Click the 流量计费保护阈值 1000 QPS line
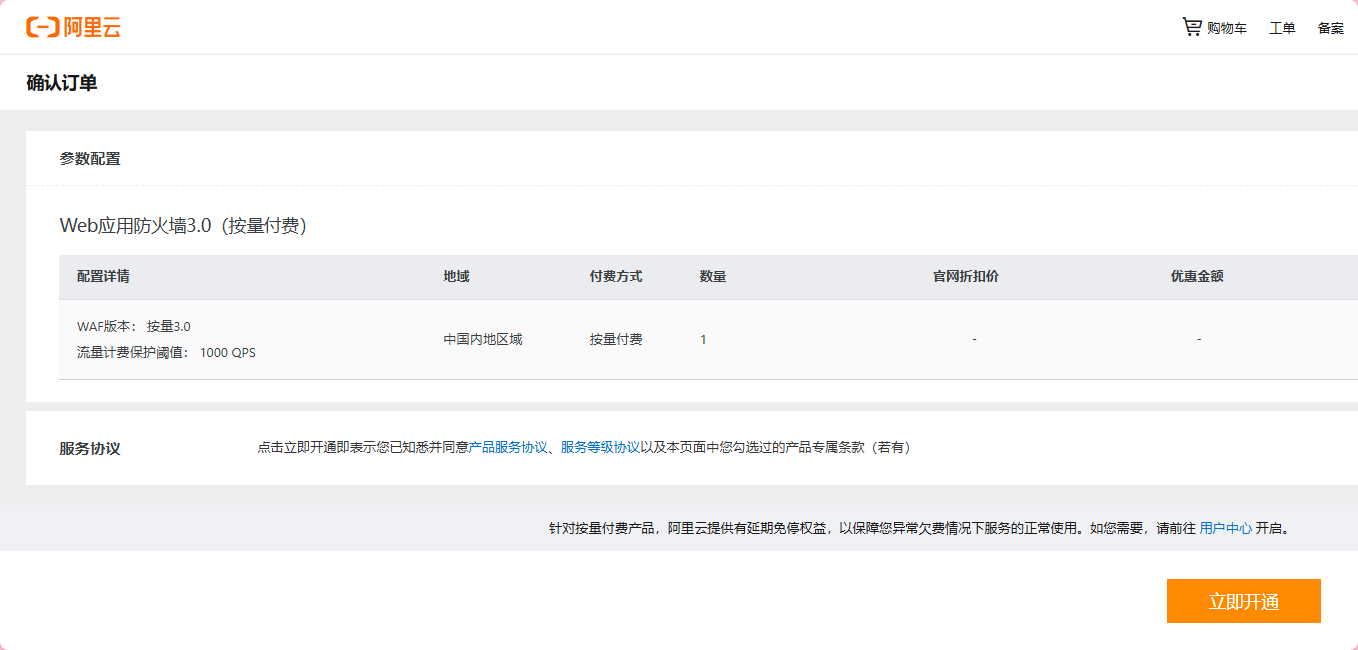 (166, 352)
